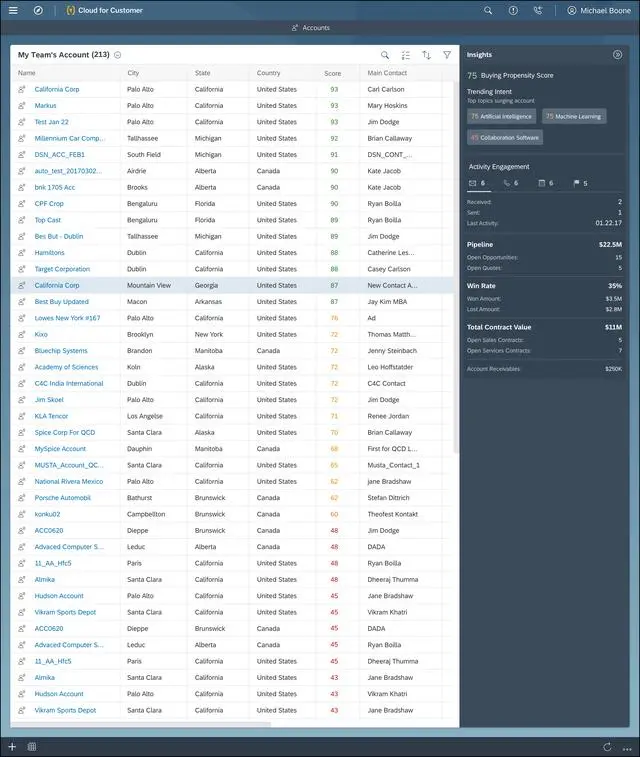
Task: Search within My Team's Account list
Action: point(385,55)
